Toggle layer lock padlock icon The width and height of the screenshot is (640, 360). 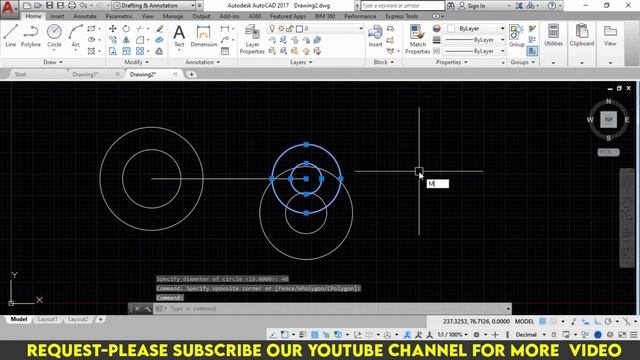290,29
